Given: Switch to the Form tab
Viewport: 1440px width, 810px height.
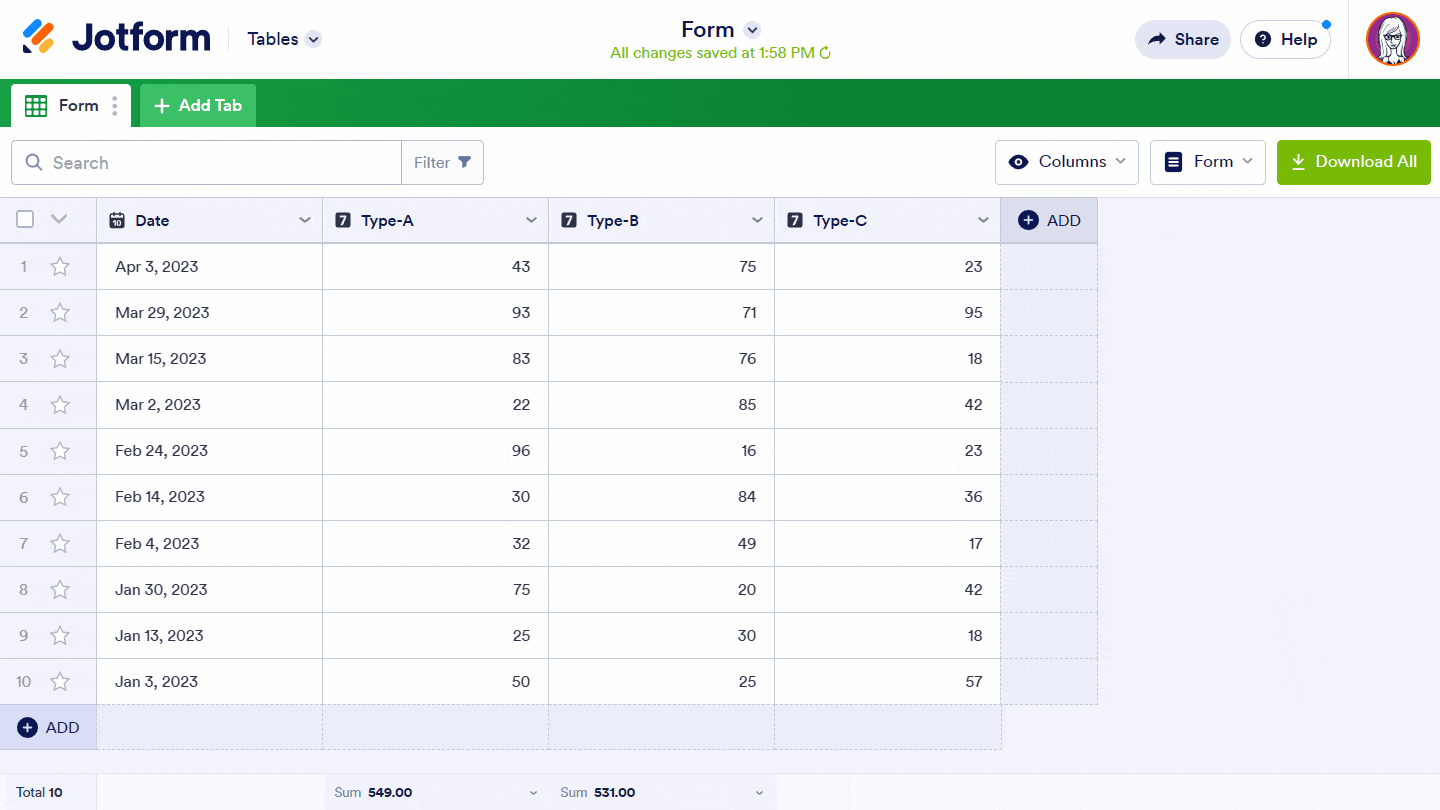Looking at the screenshot, I should click(x=66, y=105).
